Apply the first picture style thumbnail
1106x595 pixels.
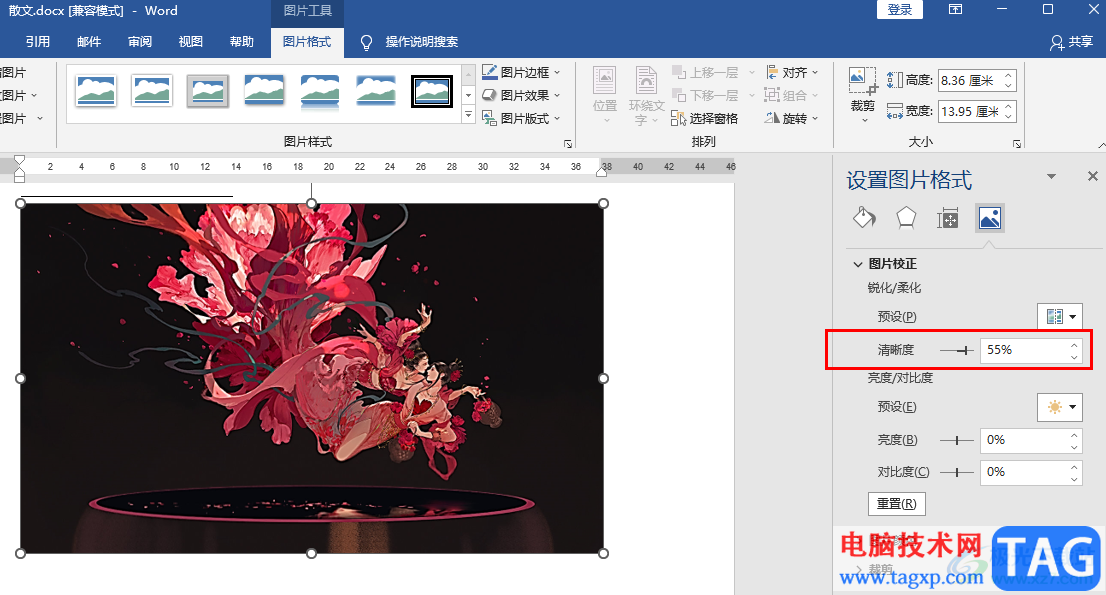pyautogui.click(x=96, y=91)
